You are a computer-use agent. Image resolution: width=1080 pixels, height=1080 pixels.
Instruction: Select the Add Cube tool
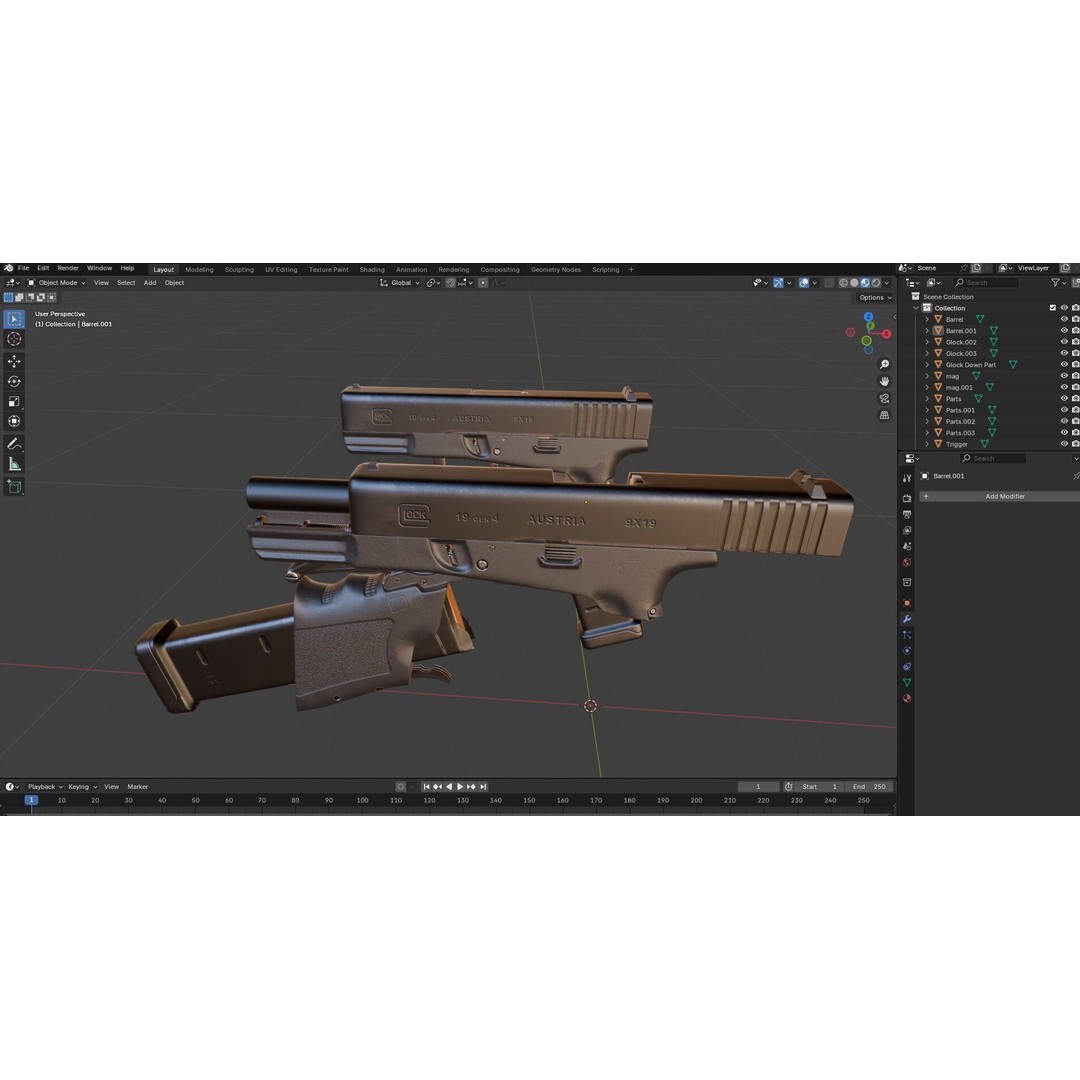tap(14, 486)
